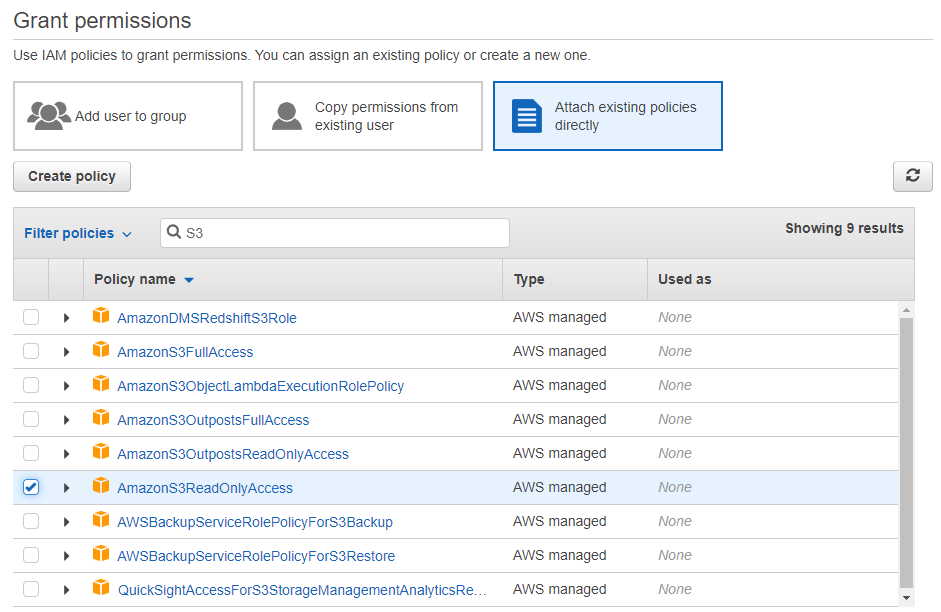Screen dimensions: 941x612
Task: Check the AmazonS3FullAccess policy checkbox
Action: tap(31, 351)
